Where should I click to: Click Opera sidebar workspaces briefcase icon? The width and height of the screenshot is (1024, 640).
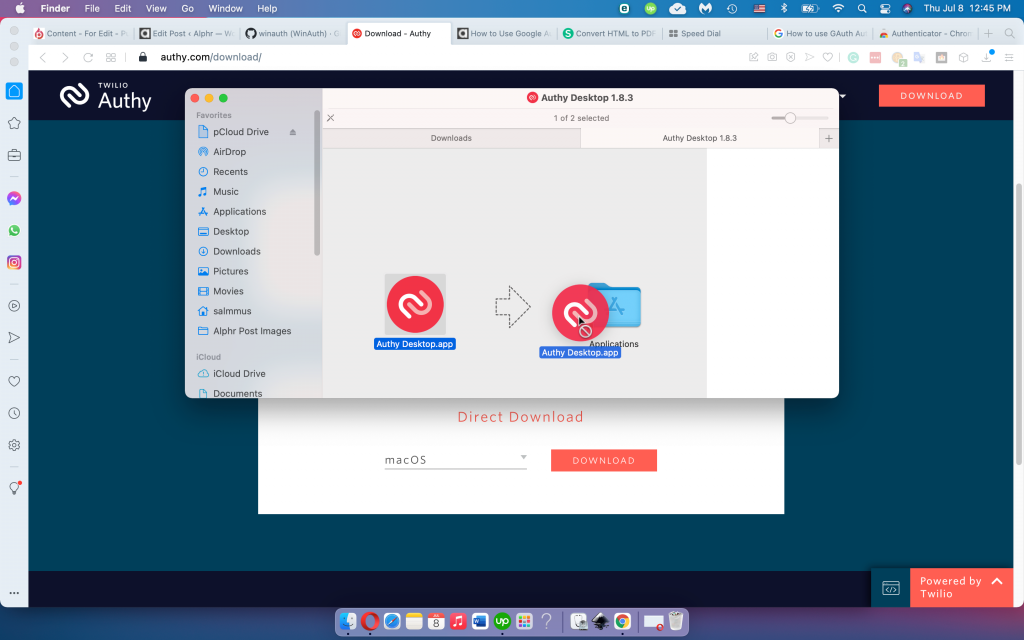[14, 155]
